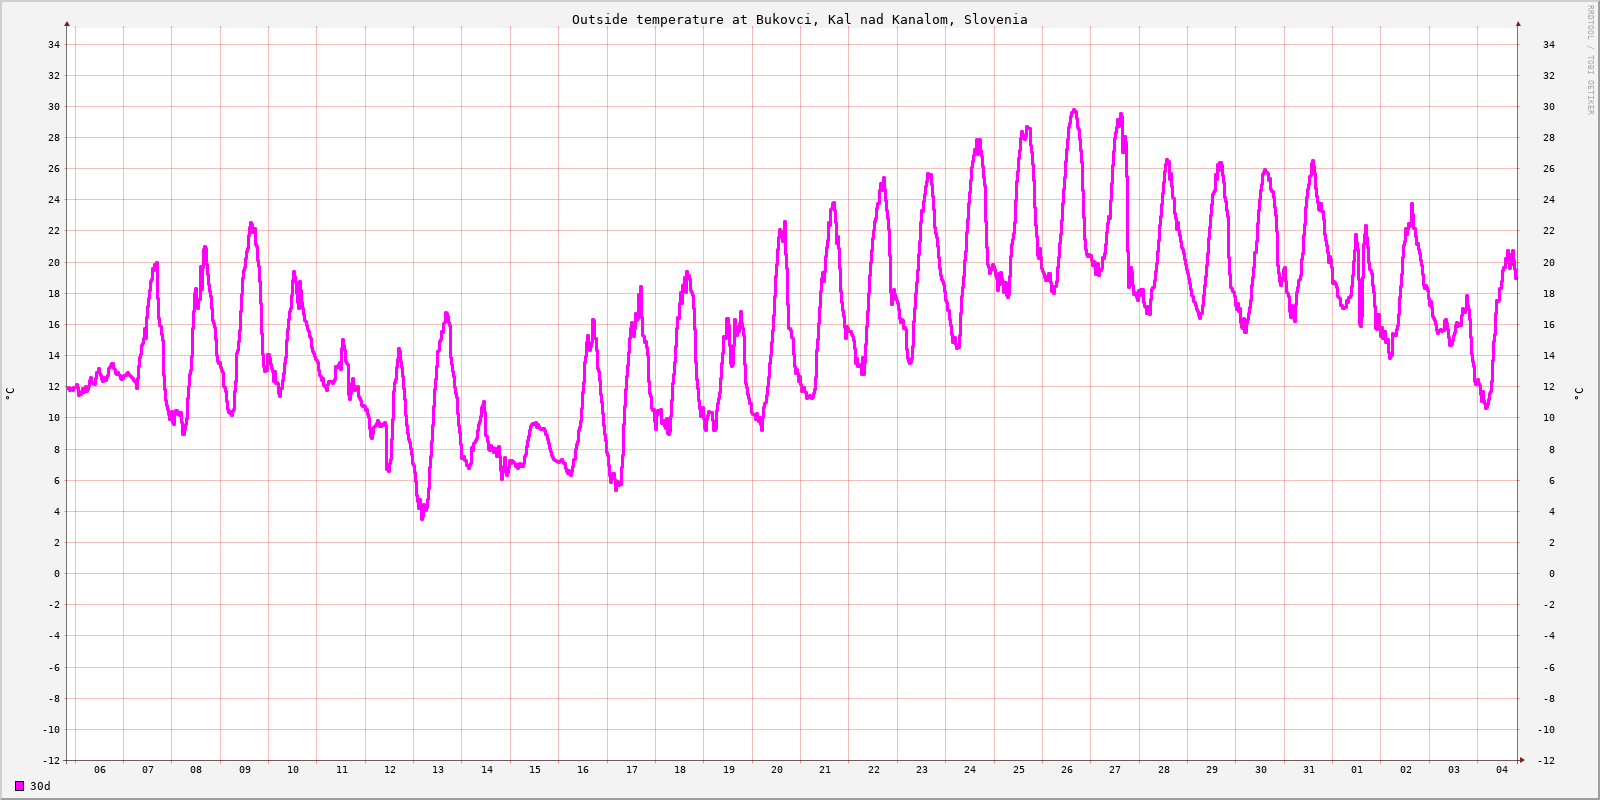Click the -12 value on the left temperature axis

(x=51, y=761)
